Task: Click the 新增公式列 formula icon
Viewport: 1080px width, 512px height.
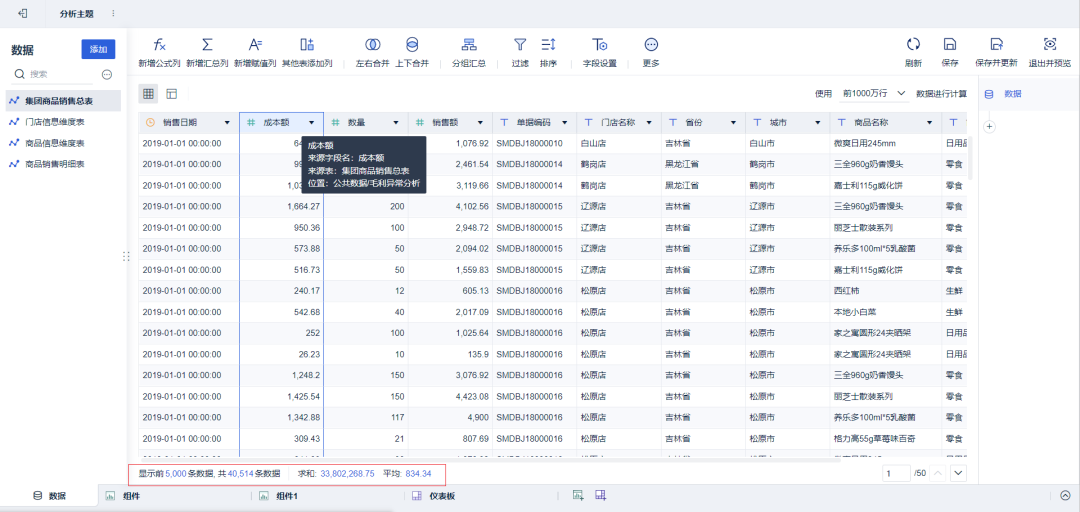Action: (x=159, y=45)
